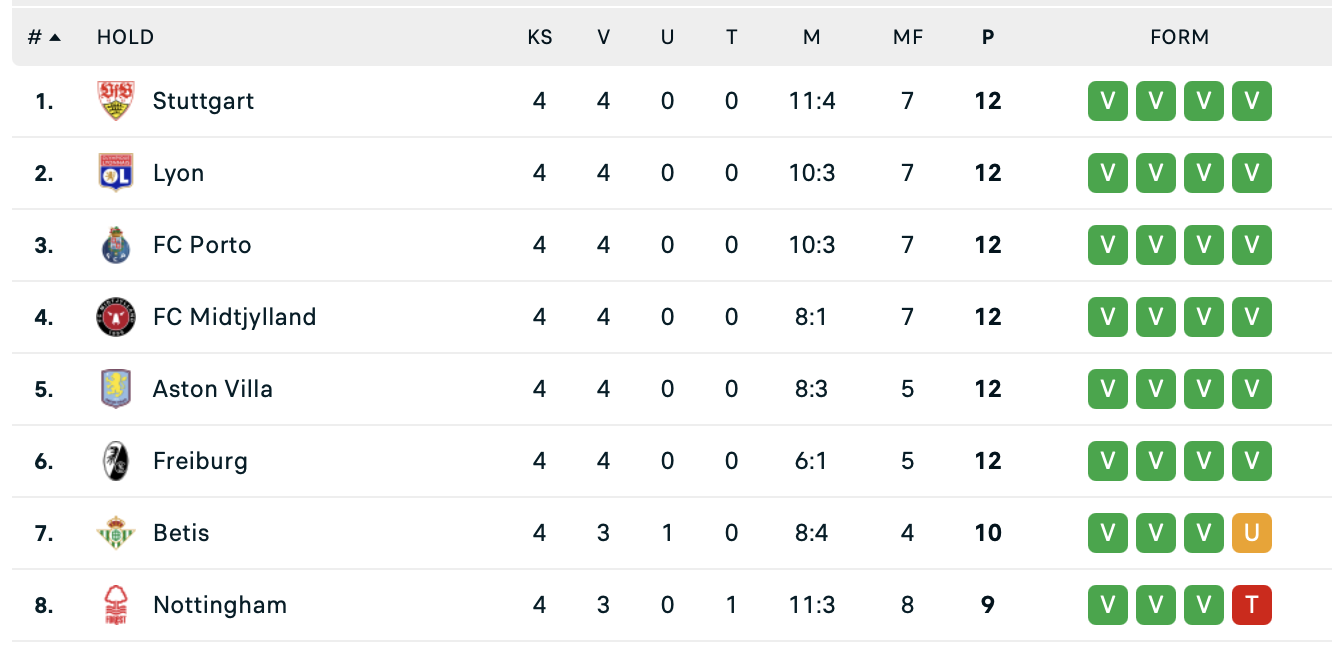Click the Lyon club logo

[115, 173]
